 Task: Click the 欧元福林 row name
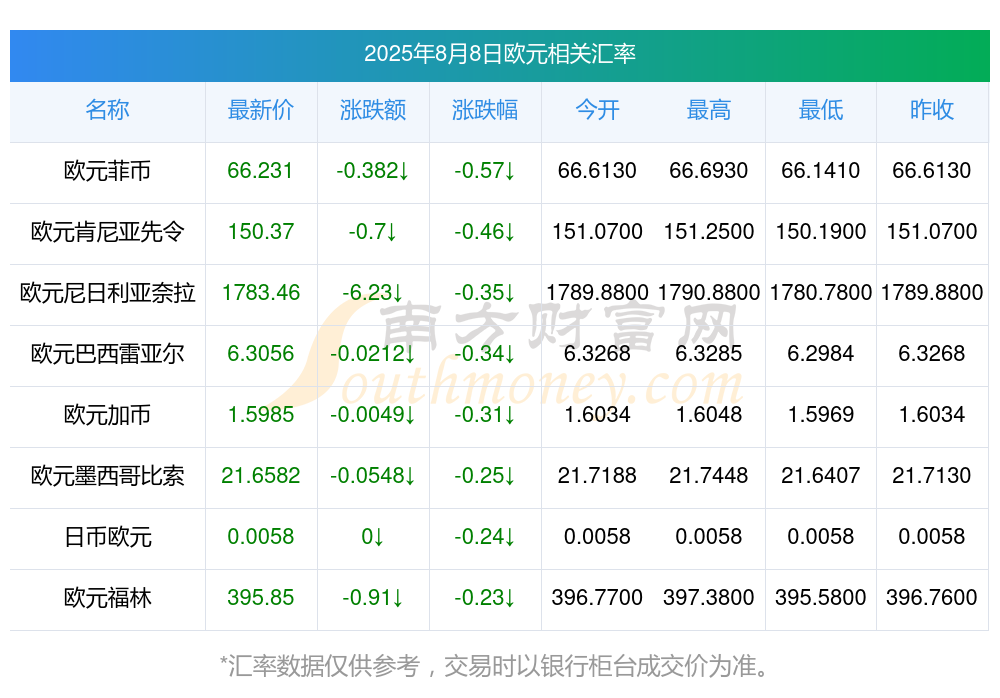coord(107,598)
